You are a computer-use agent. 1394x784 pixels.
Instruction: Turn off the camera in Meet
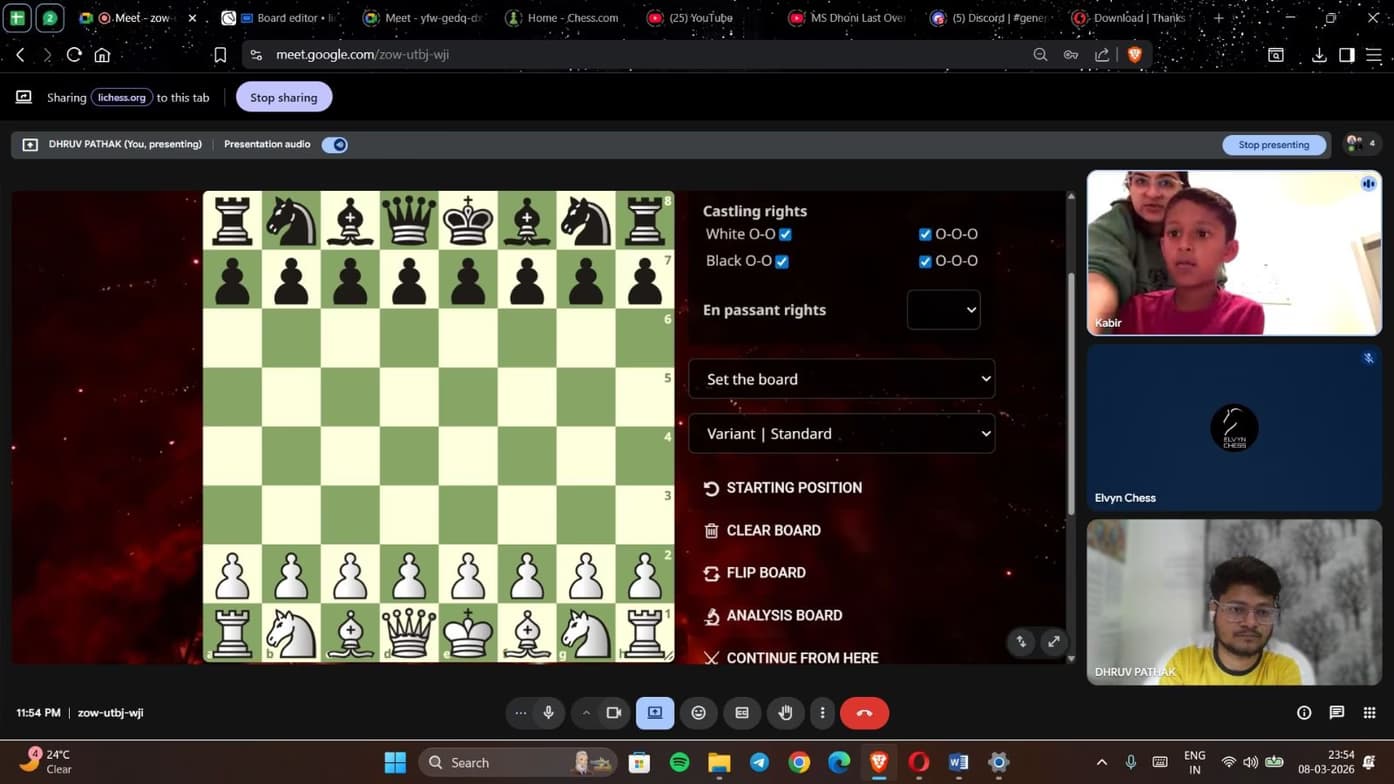(614, 713)
